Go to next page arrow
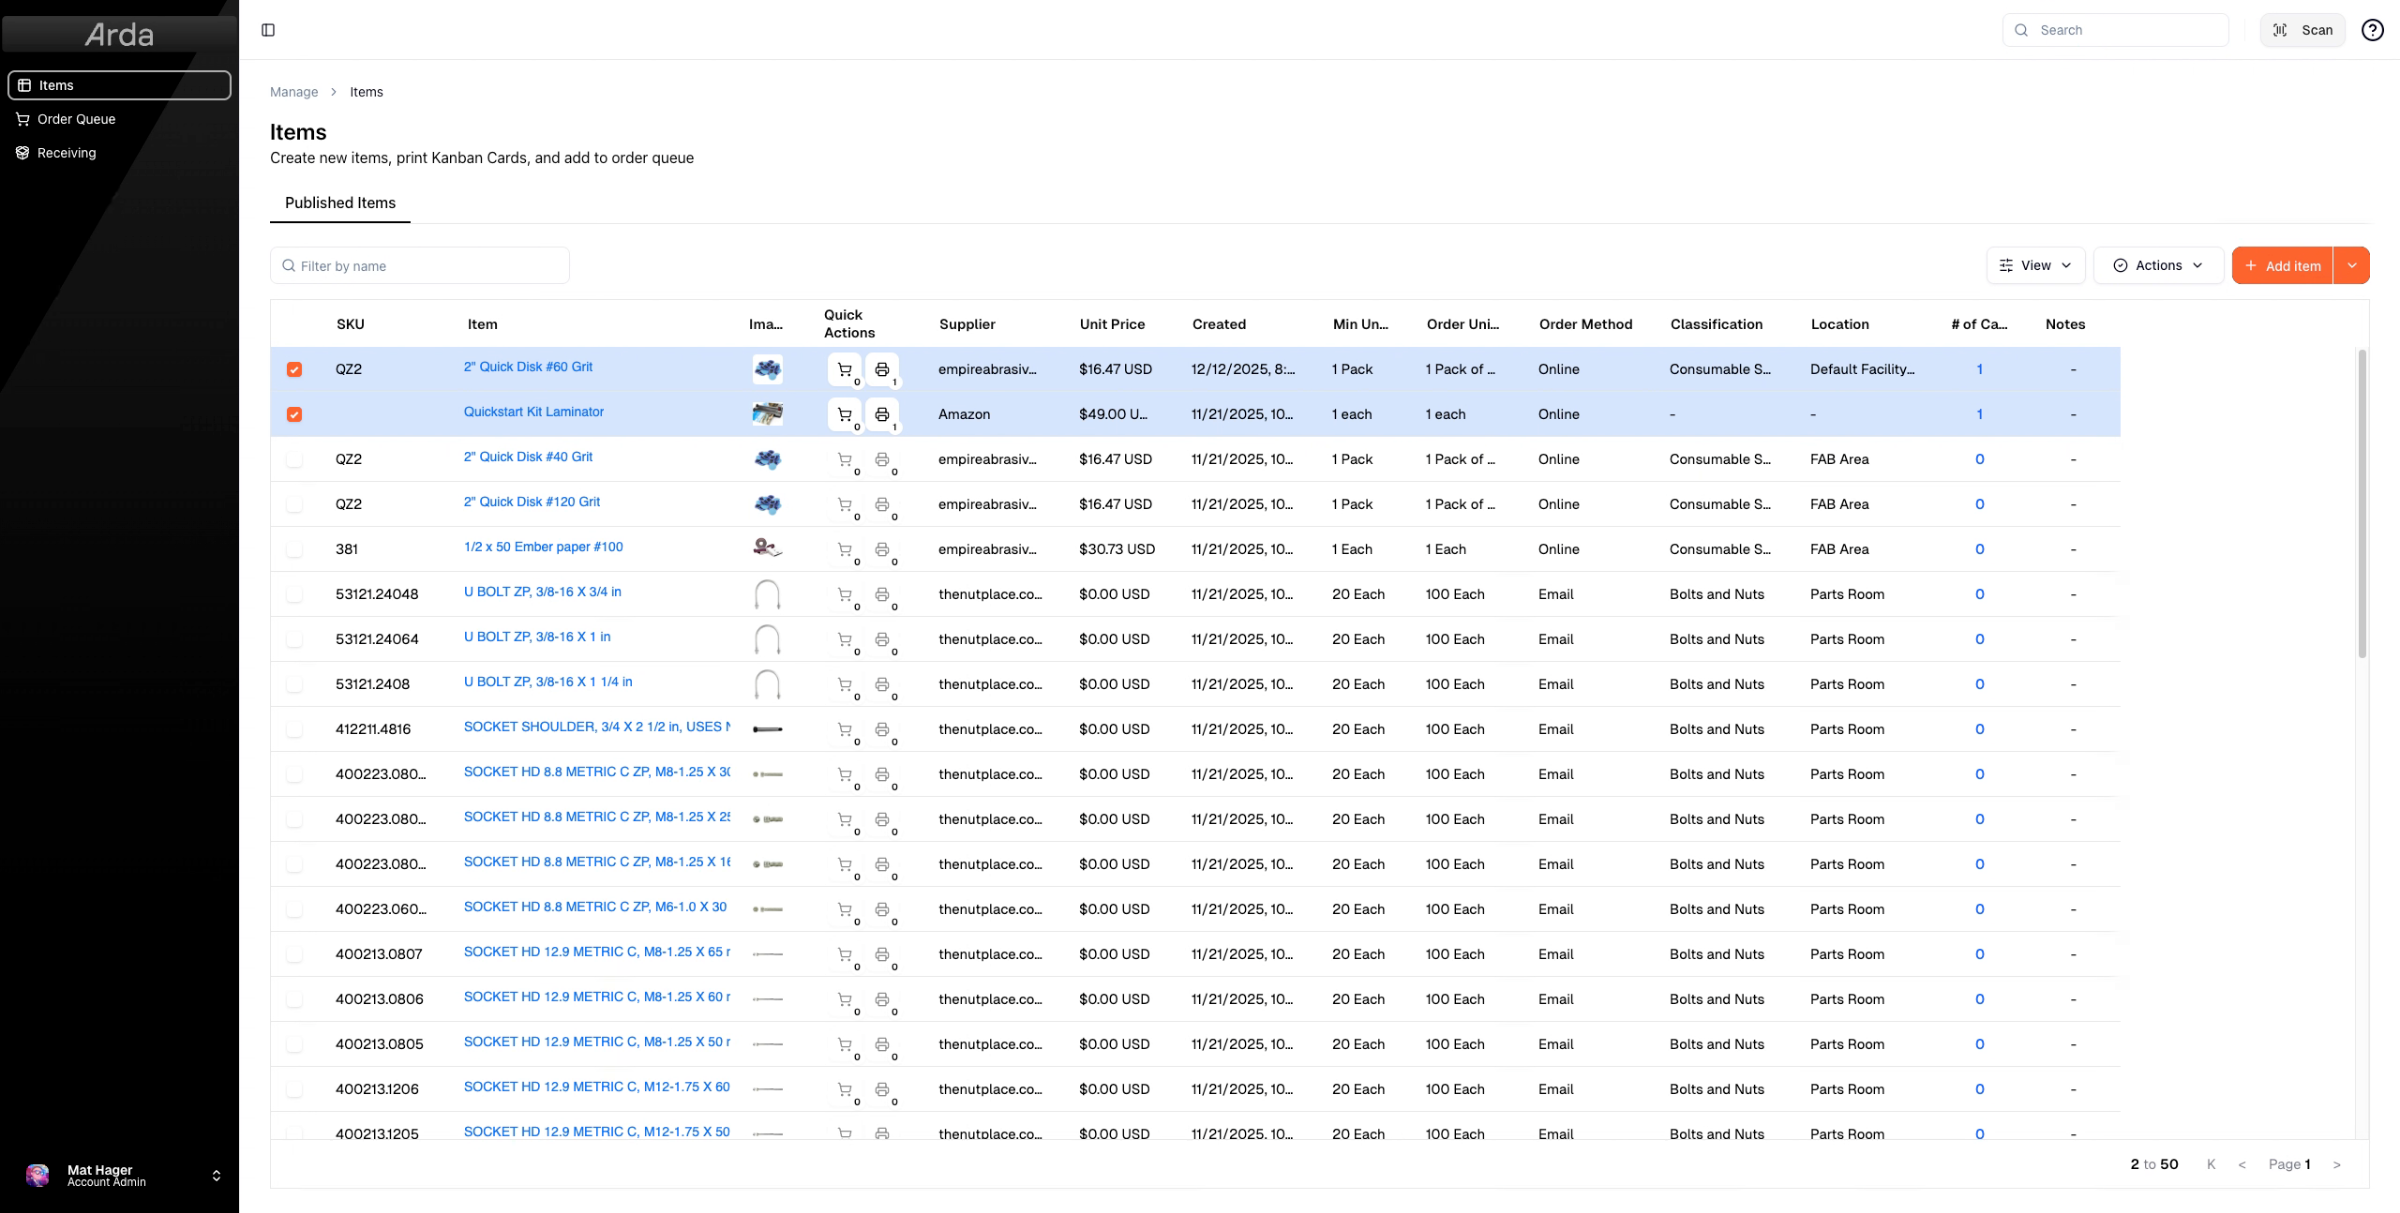 [x=2337, y=1164]
